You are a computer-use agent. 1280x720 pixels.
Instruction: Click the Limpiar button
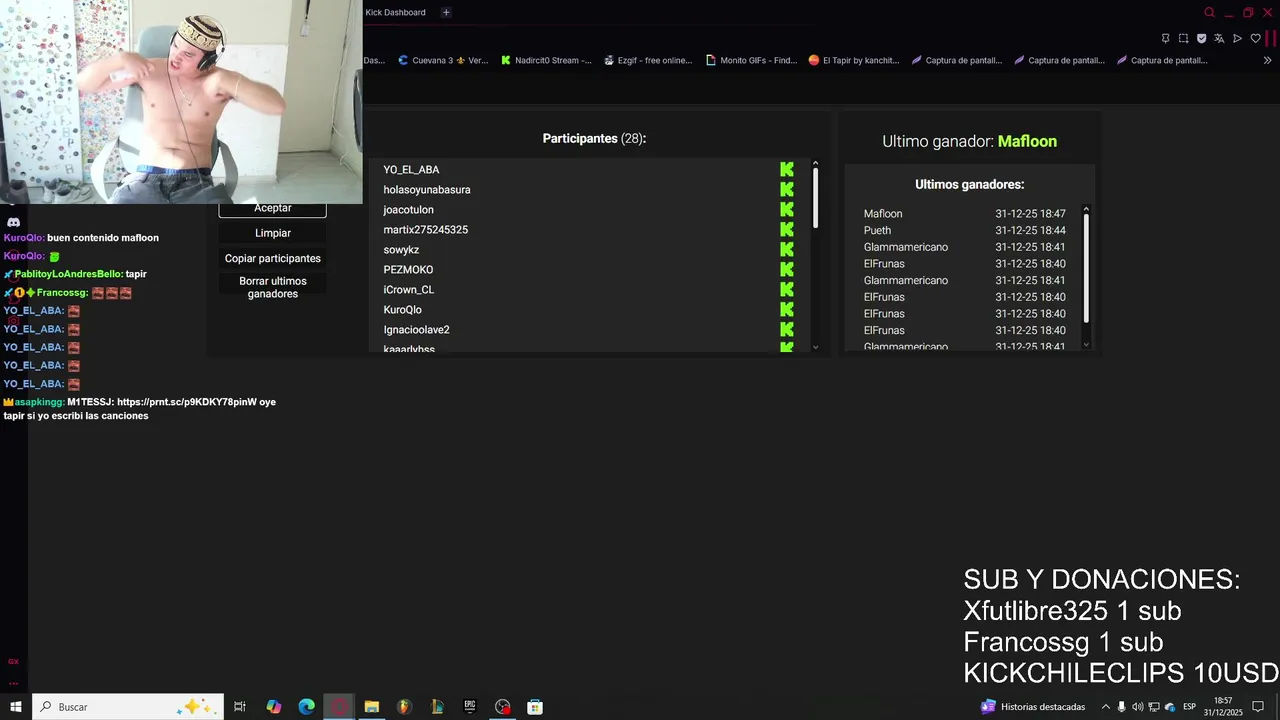coord(273,233)
